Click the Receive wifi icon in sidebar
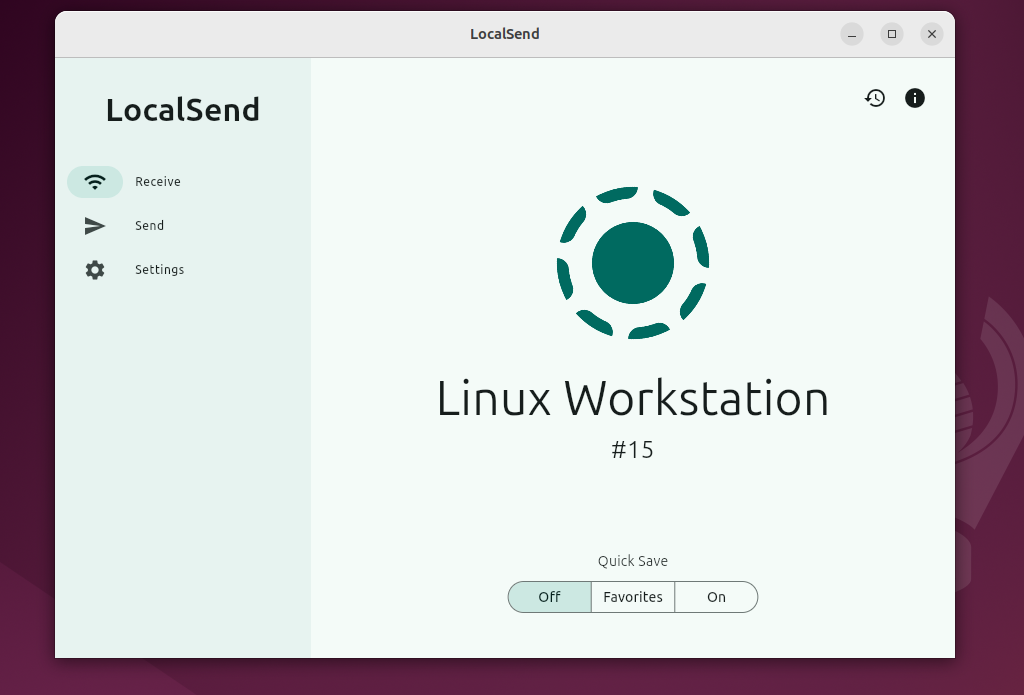 click(95, 182)
